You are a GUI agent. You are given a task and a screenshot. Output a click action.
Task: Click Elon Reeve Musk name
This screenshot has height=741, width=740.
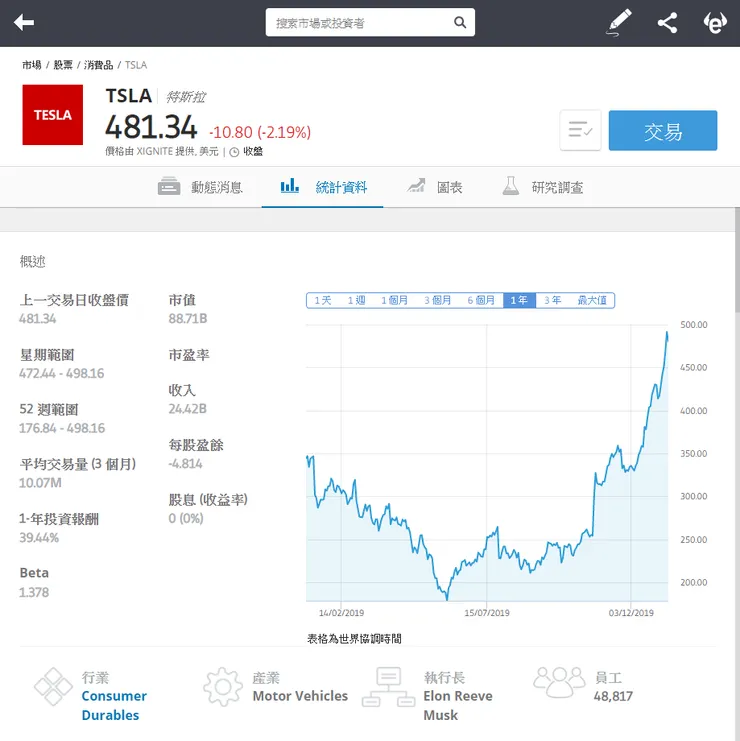(457, 706)
